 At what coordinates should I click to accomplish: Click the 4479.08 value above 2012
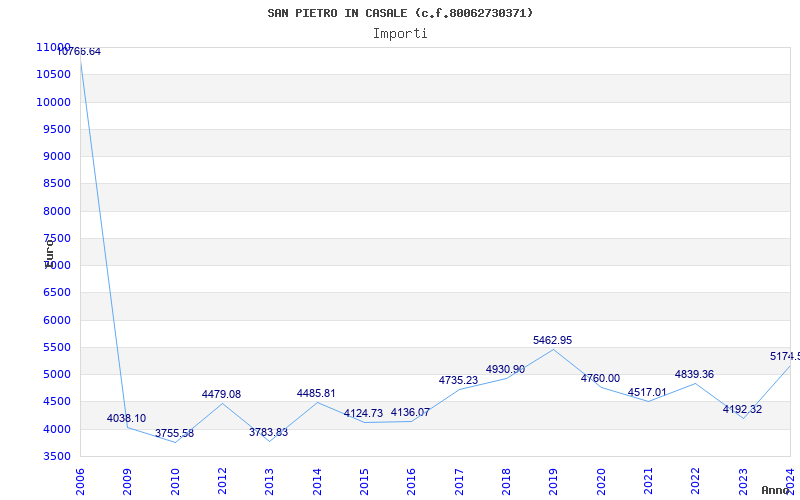click(221, 395)
